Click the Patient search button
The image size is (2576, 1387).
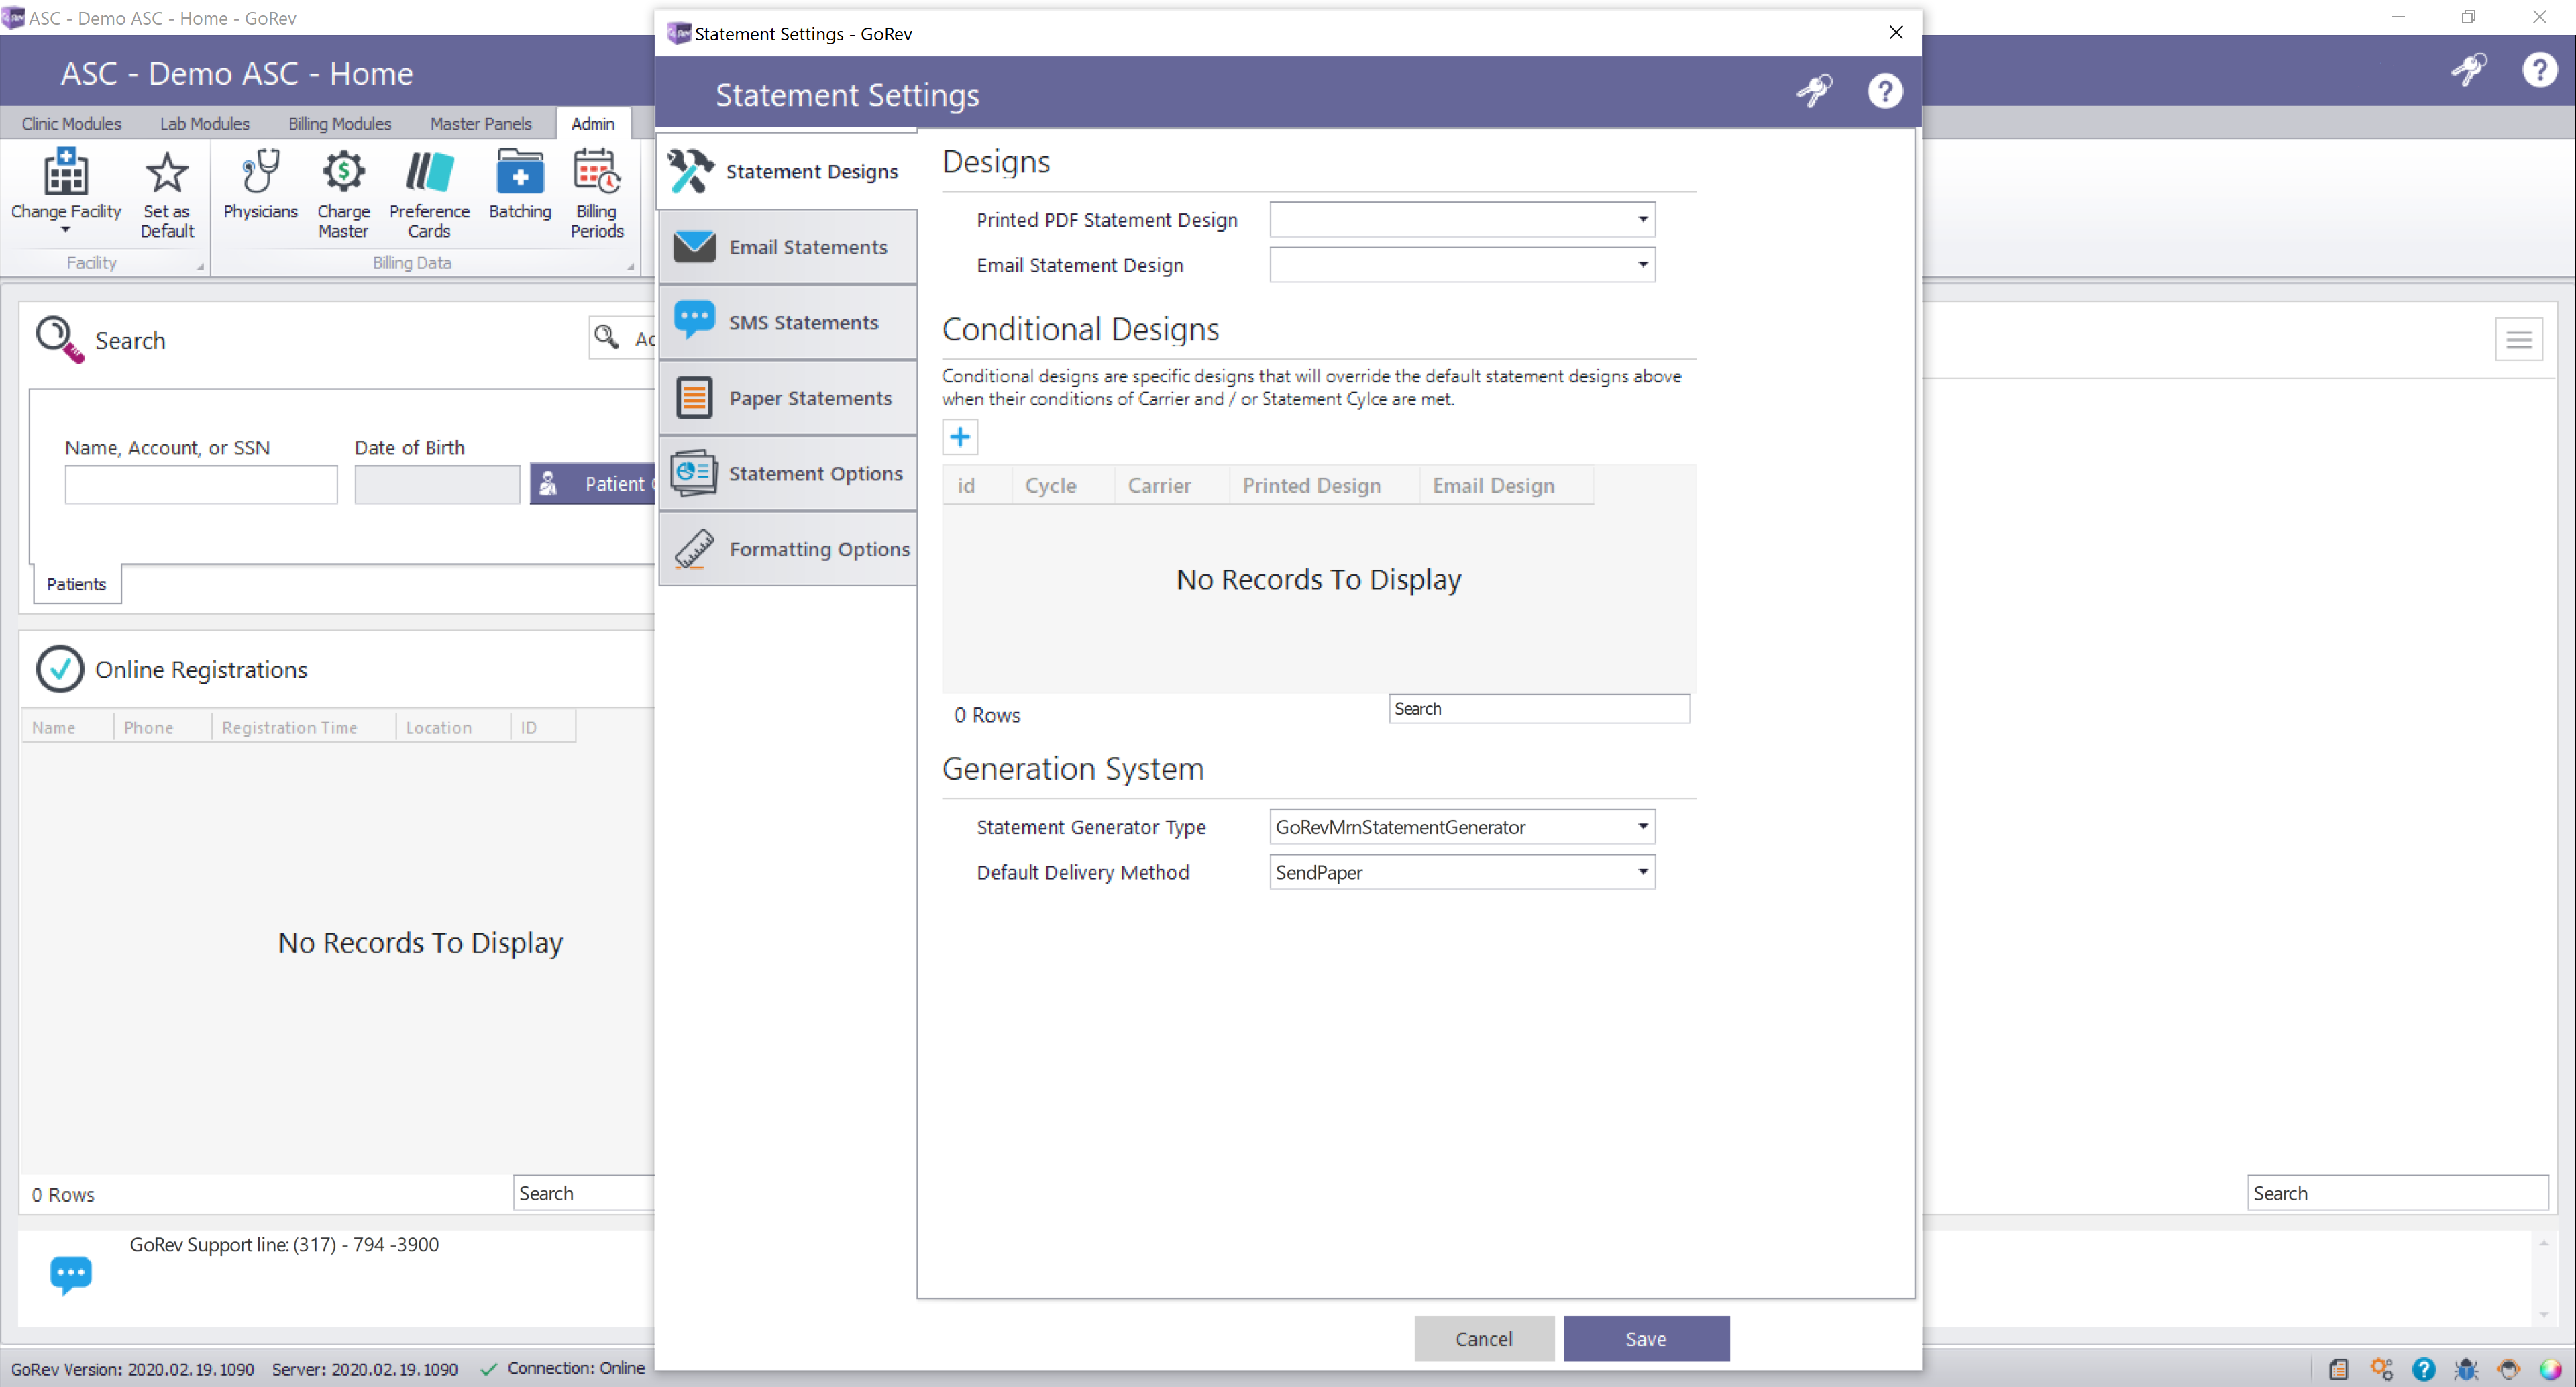pos(594,484)
